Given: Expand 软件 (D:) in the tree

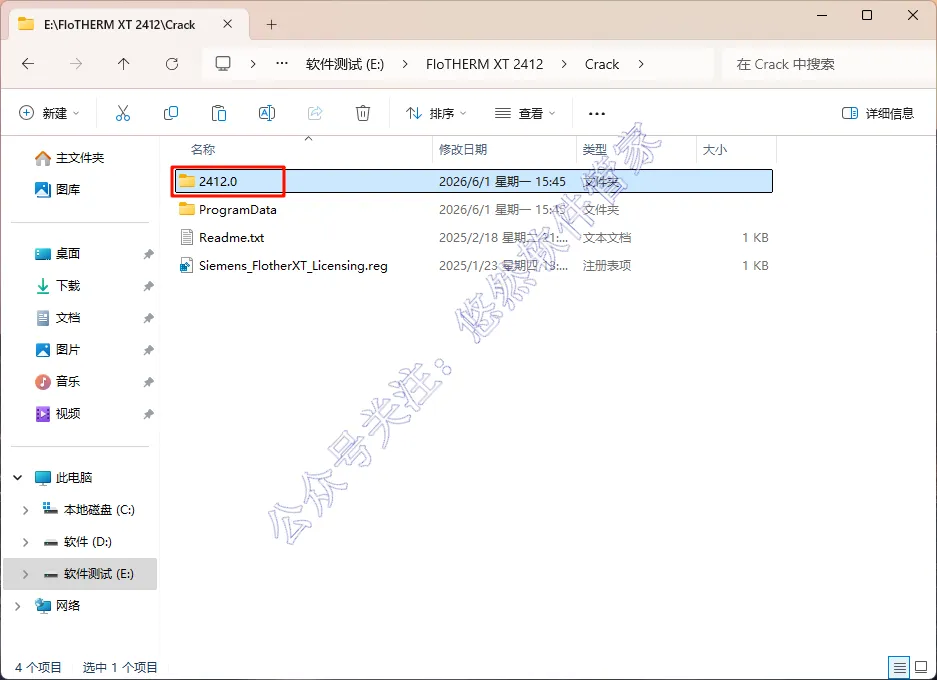Looking at the screenshot, I should [25, 542].
